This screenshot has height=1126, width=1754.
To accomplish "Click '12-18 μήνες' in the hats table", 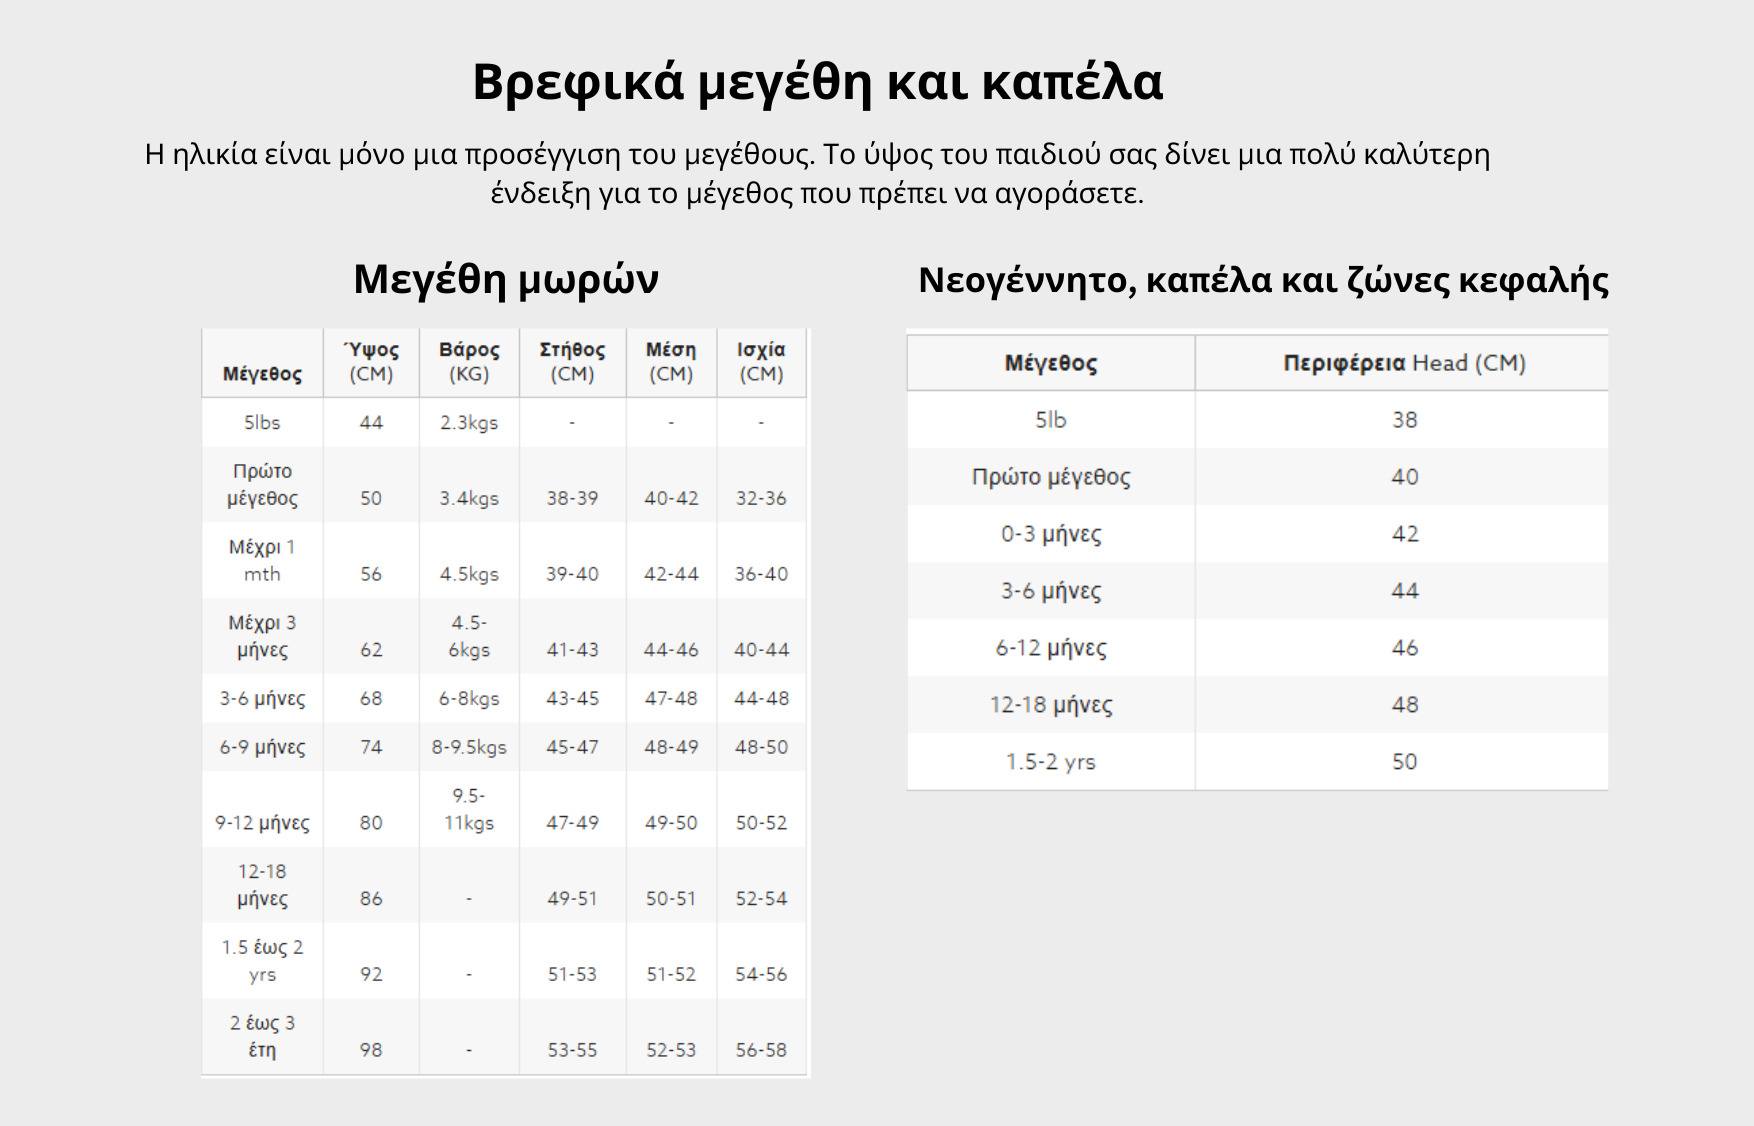I will click(x=1051, y=705).
